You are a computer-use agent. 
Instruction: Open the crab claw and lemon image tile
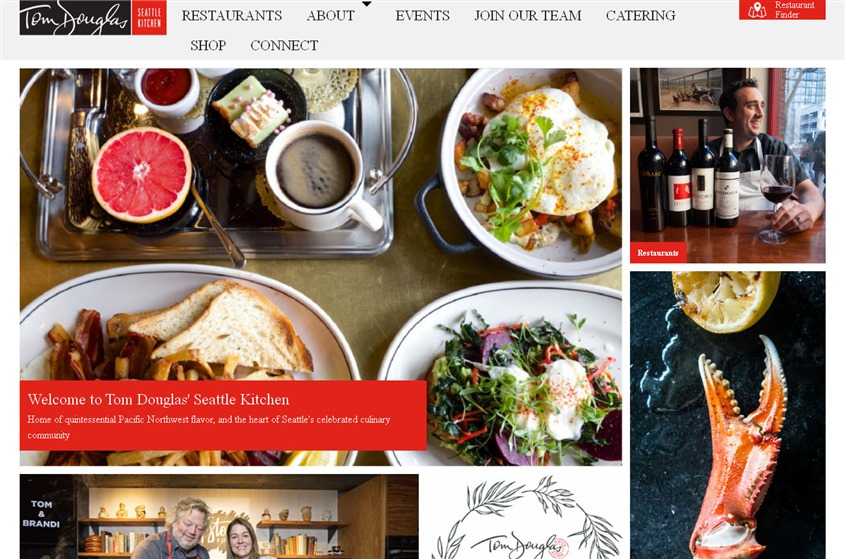point(728,415)
